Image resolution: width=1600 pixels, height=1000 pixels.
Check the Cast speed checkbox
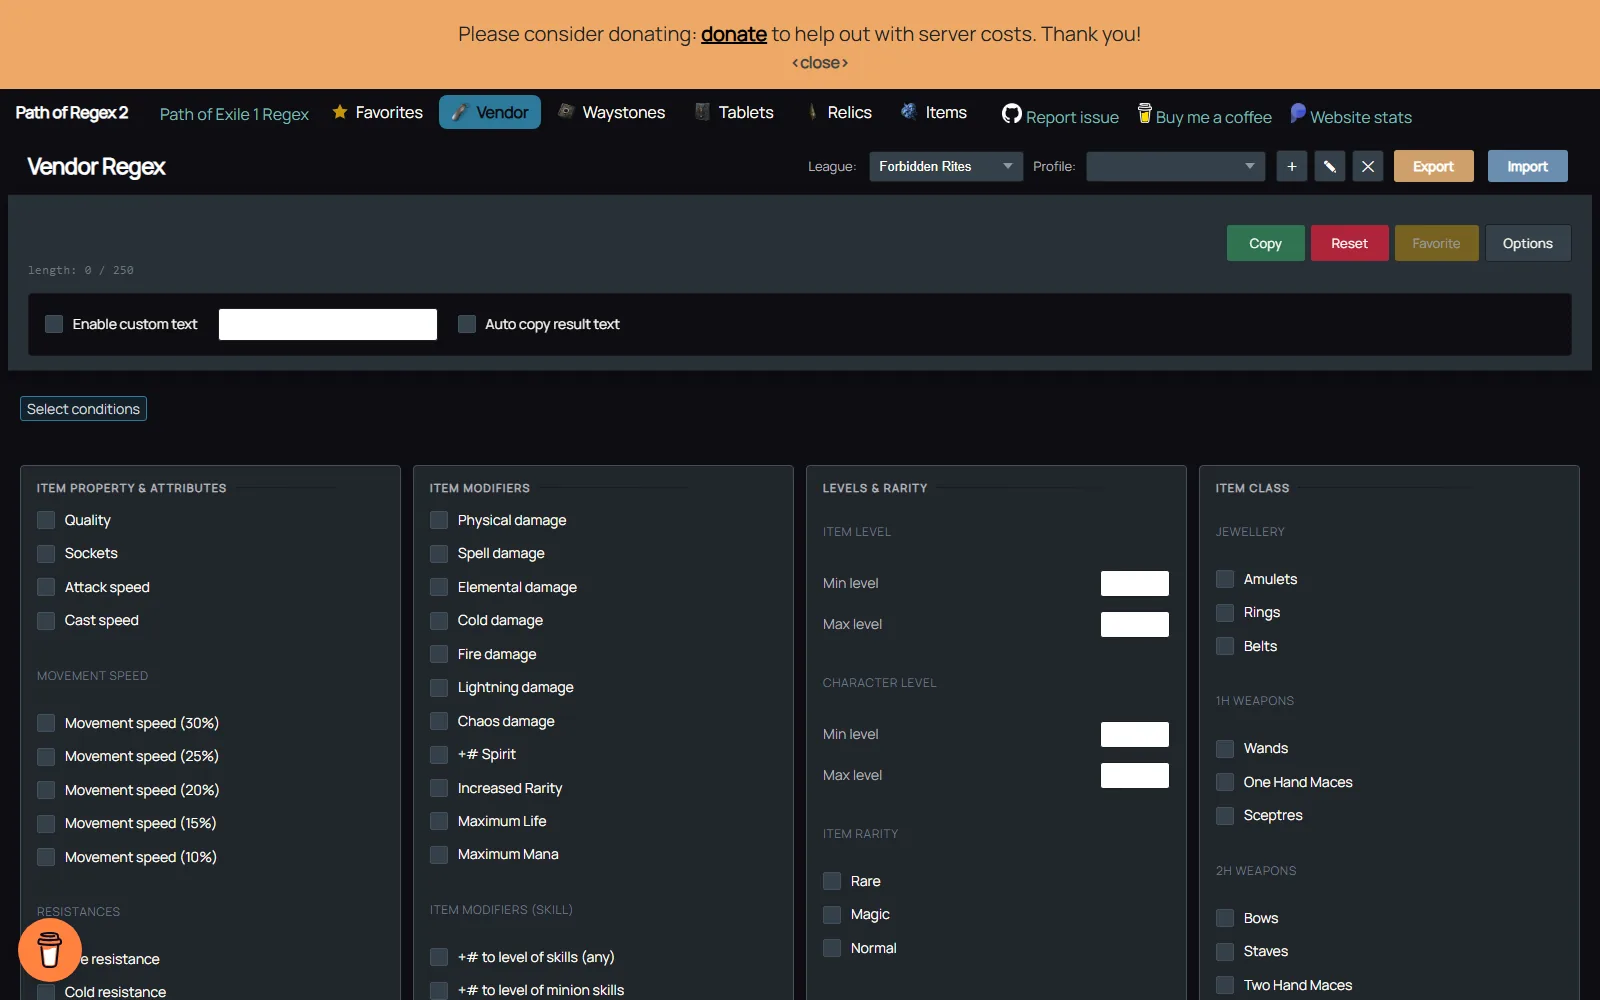[x=46, y=620]
